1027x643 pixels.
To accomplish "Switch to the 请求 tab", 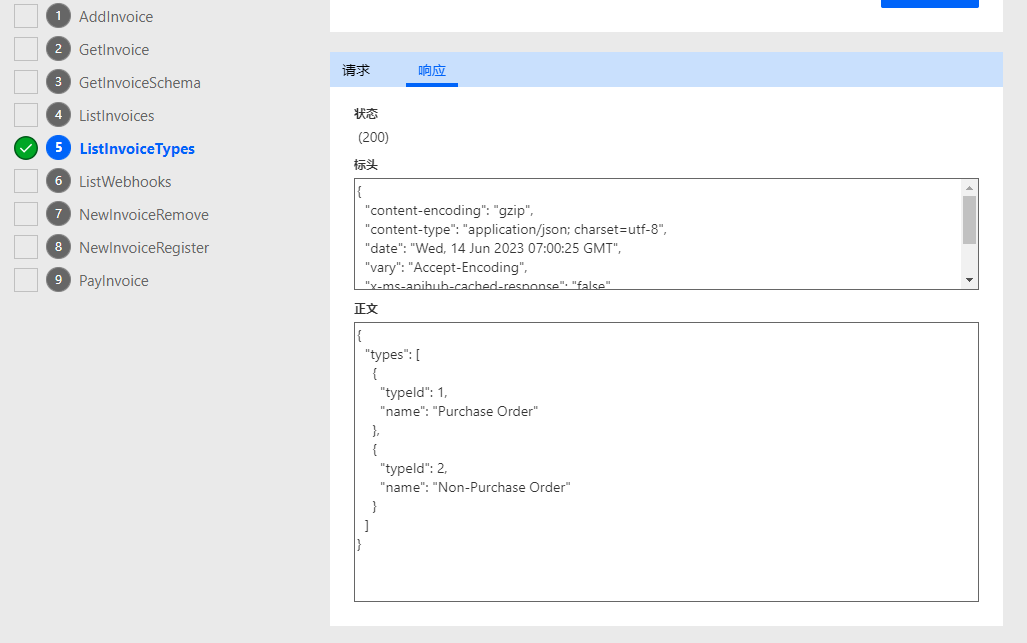I will (x=356, y=70).
